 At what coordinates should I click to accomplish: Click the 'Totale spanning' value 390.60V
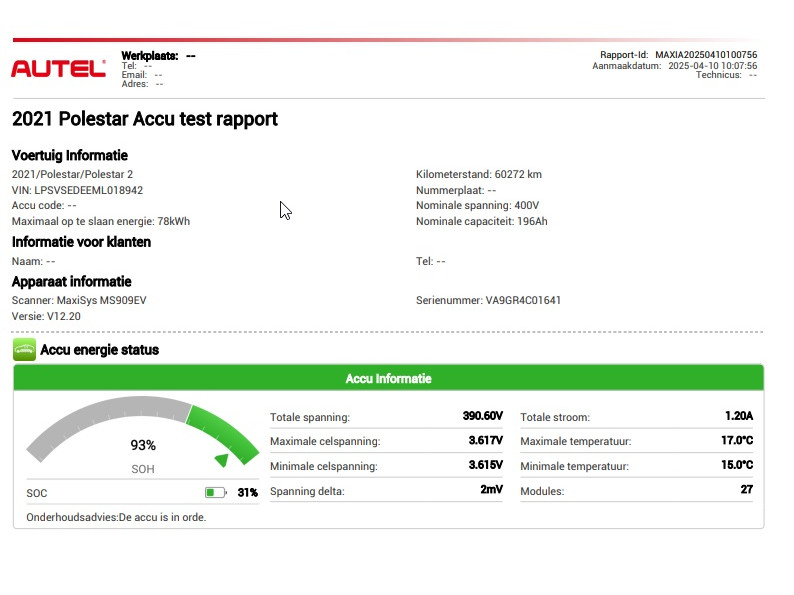click(x=483, y=416)
